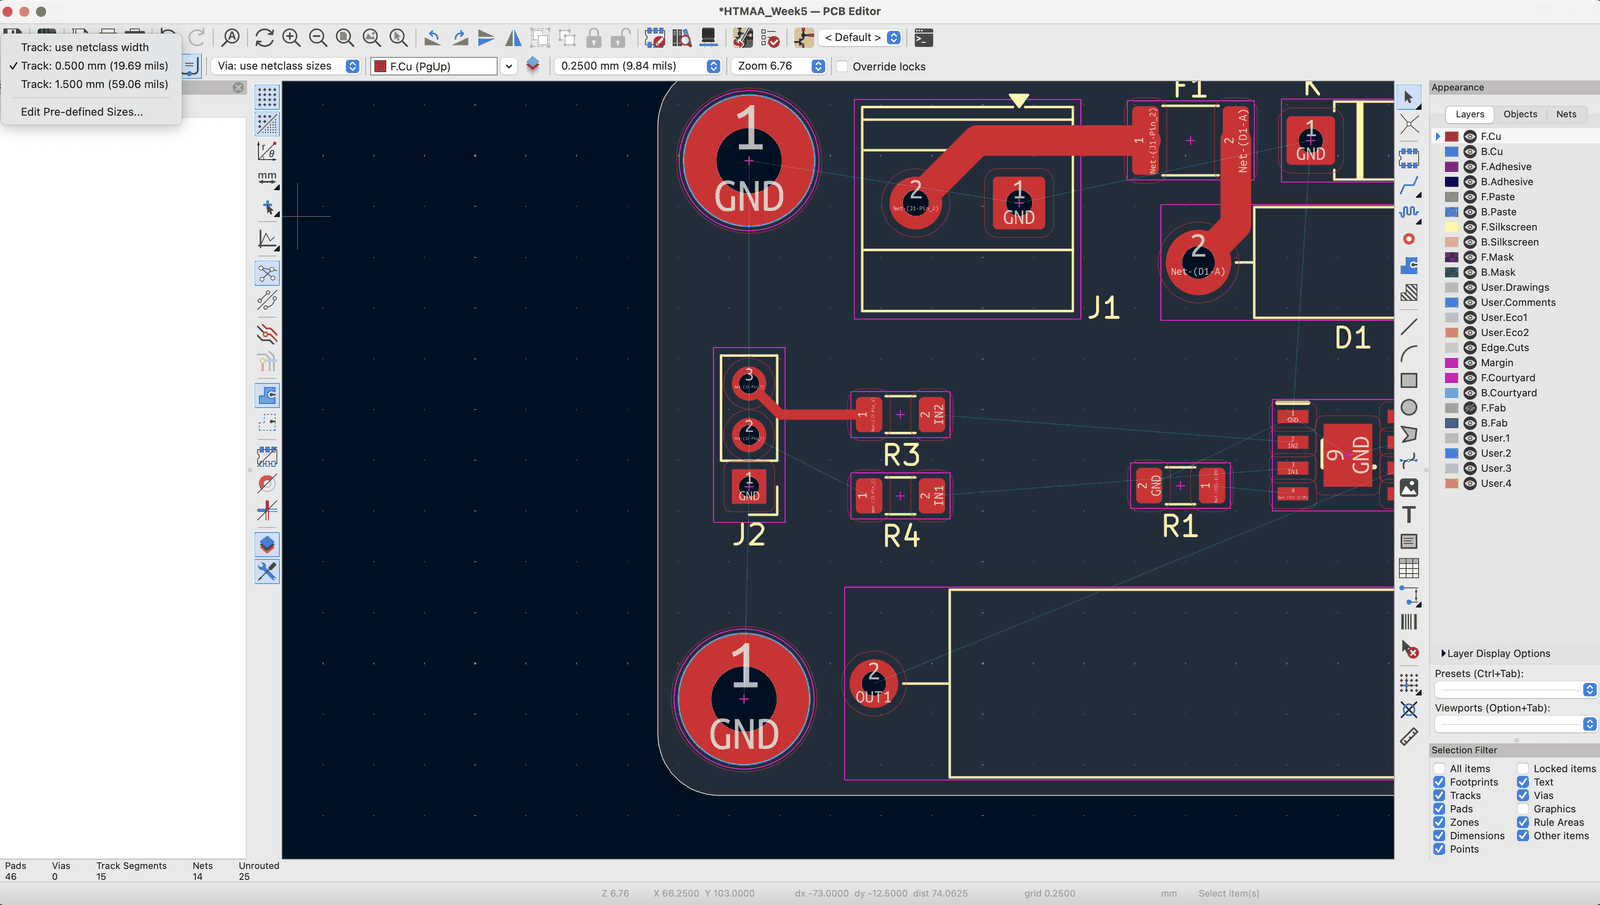Toggle the ratsnest display icon
This screenshot has height=905, width=1600.
[267, 273]
